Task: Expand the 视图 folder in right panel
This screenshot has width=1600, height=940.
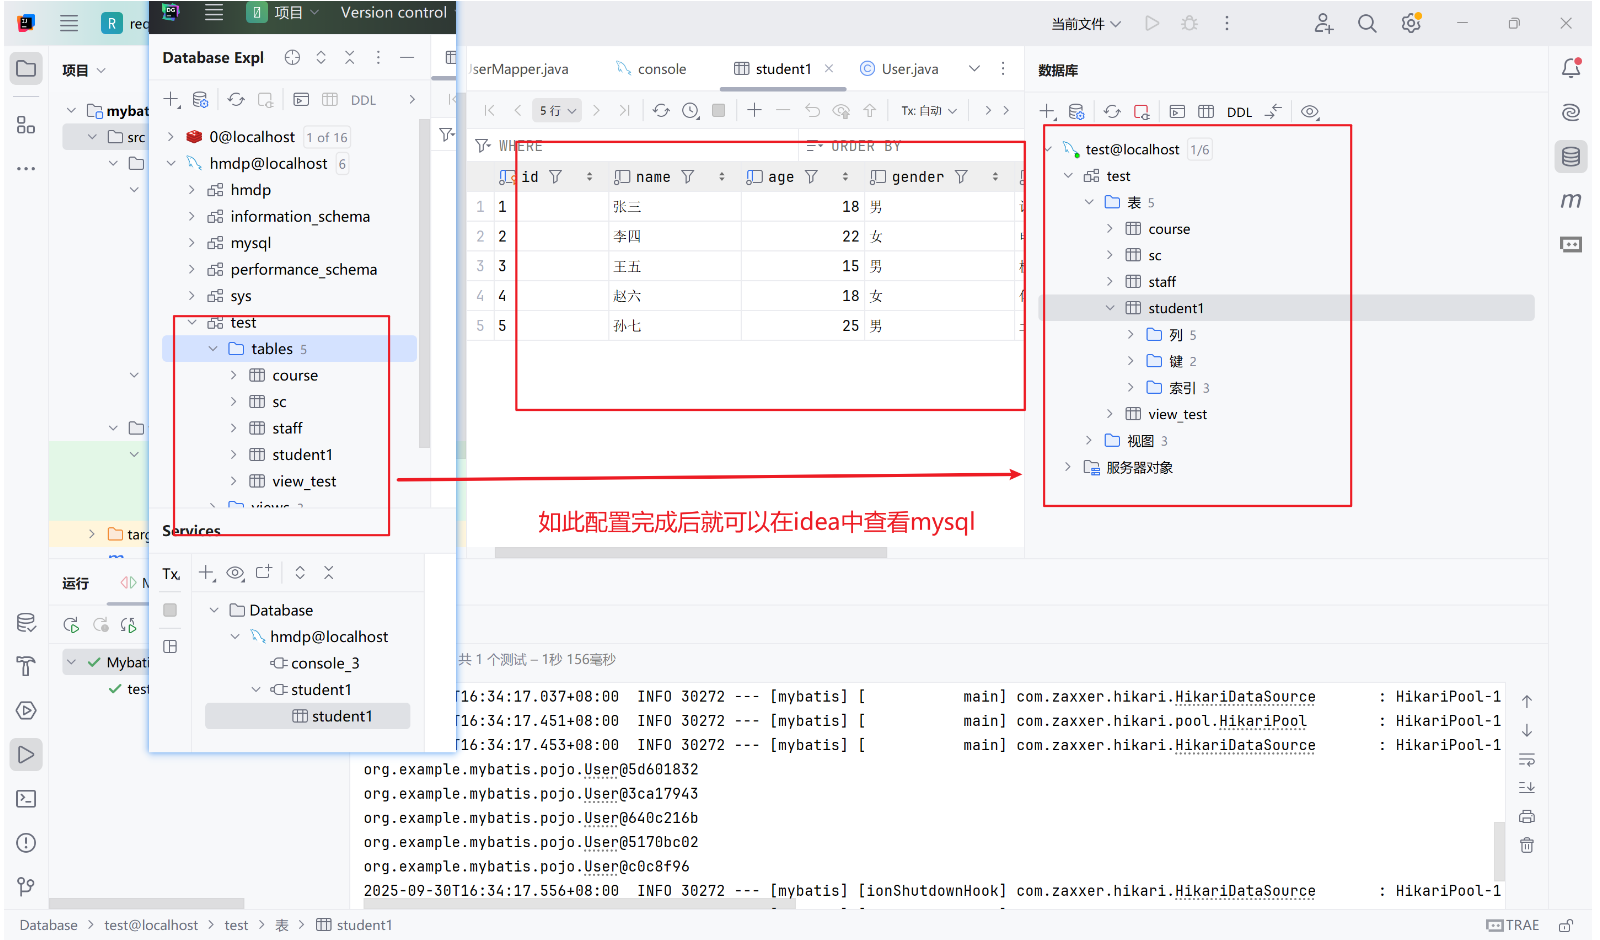Action: pos(1089,441)
